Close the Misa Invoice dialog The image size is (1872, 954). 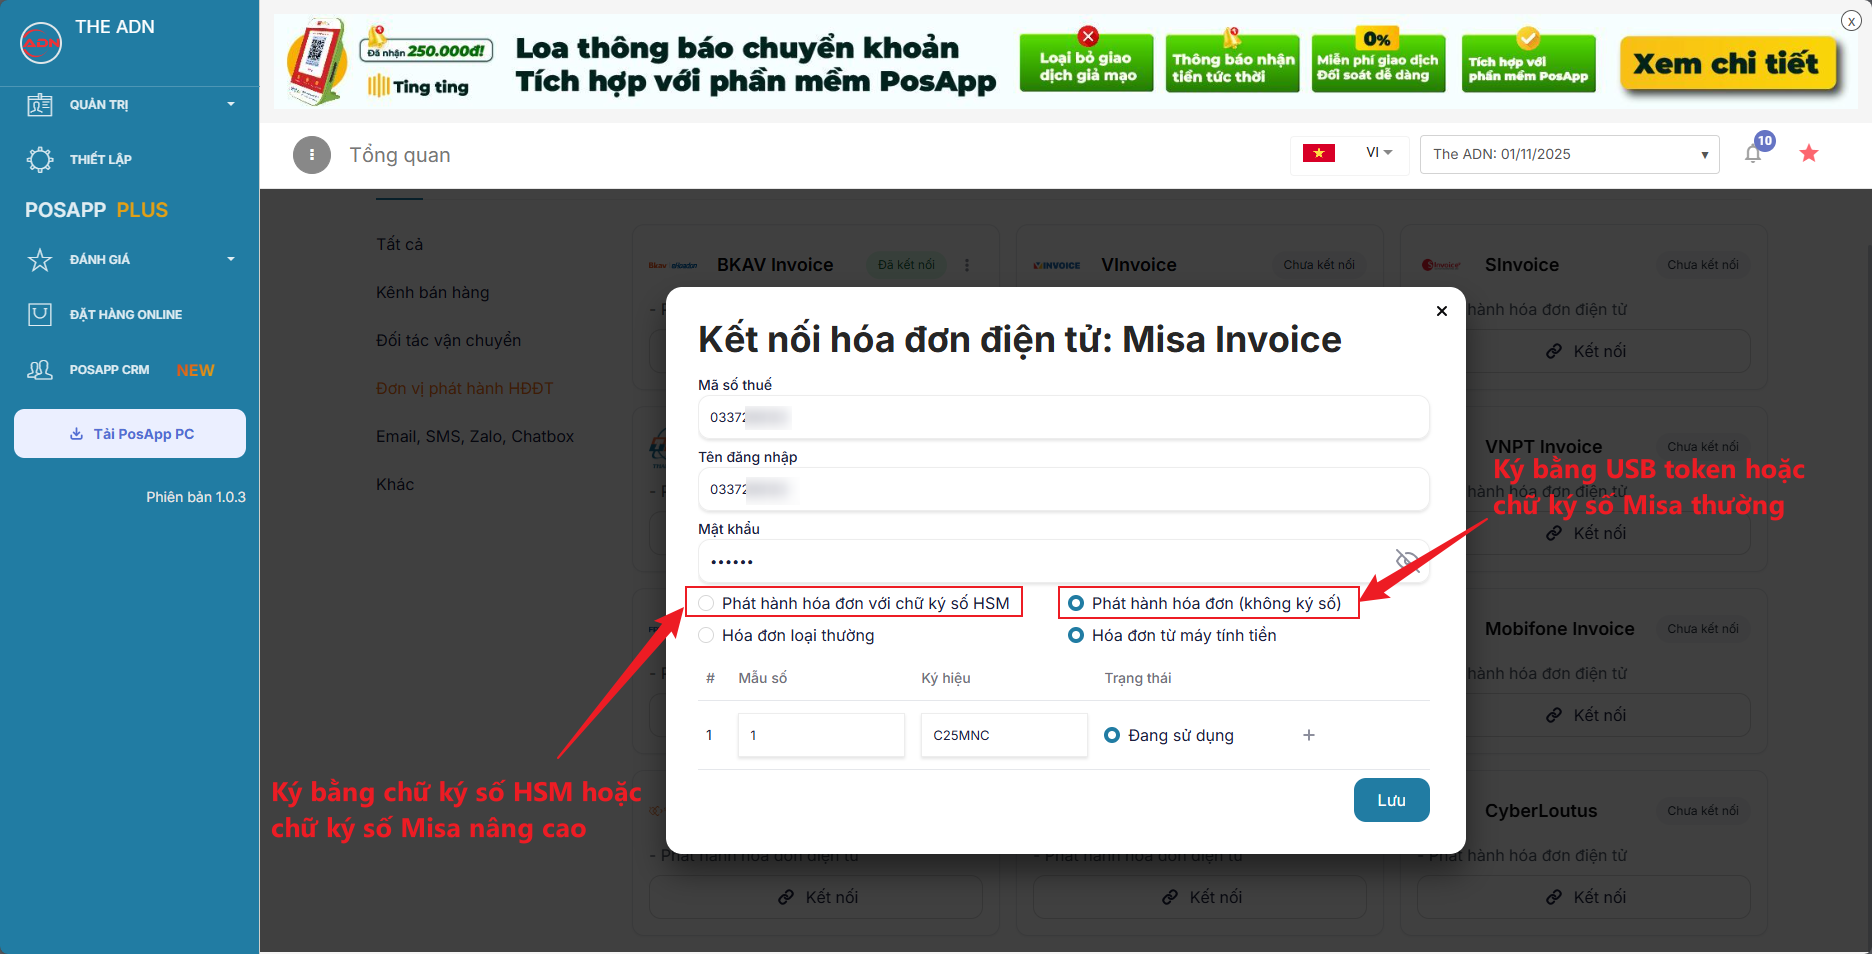[x=1442, y=311]
